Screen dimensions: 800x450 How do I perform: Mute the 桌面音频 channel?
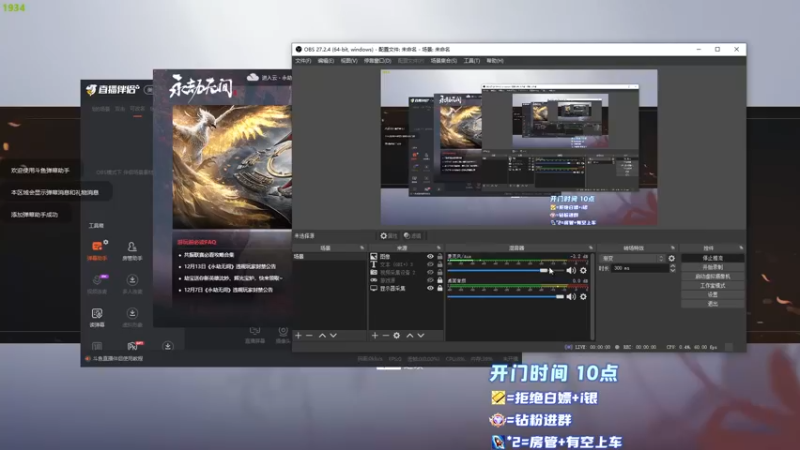[x=571, y=296]
